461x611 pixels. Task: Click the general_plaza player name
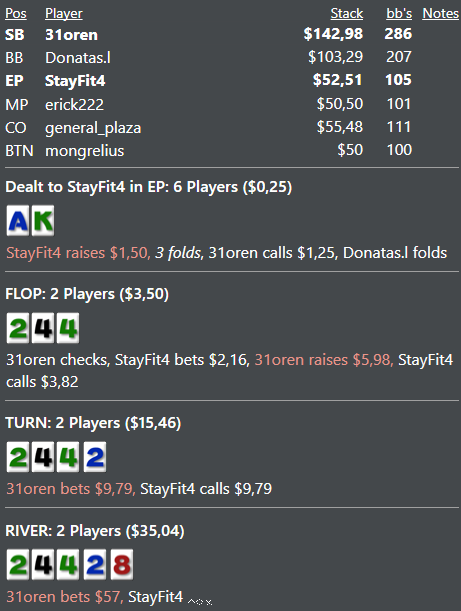pyautogui.click(x=93, y=128)
